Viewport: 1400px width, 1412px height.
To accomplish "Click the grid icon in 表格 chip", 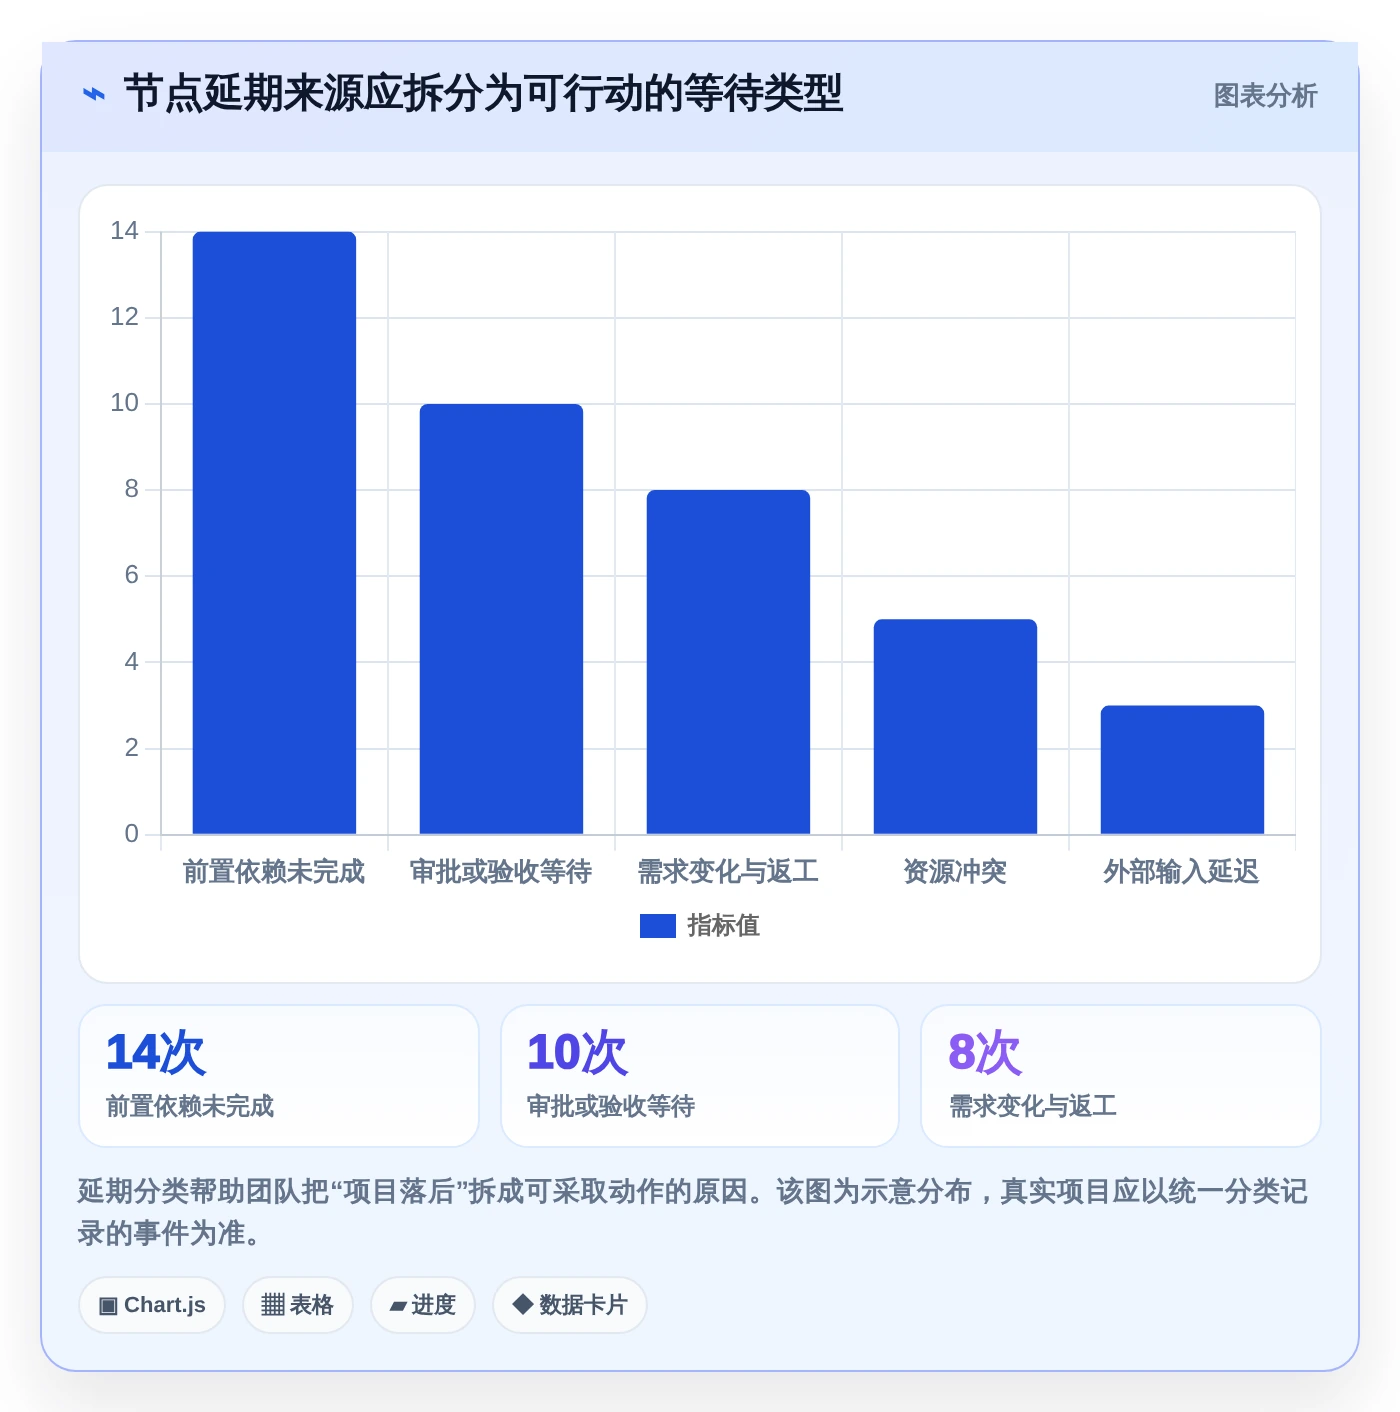I will point(273,1305).
